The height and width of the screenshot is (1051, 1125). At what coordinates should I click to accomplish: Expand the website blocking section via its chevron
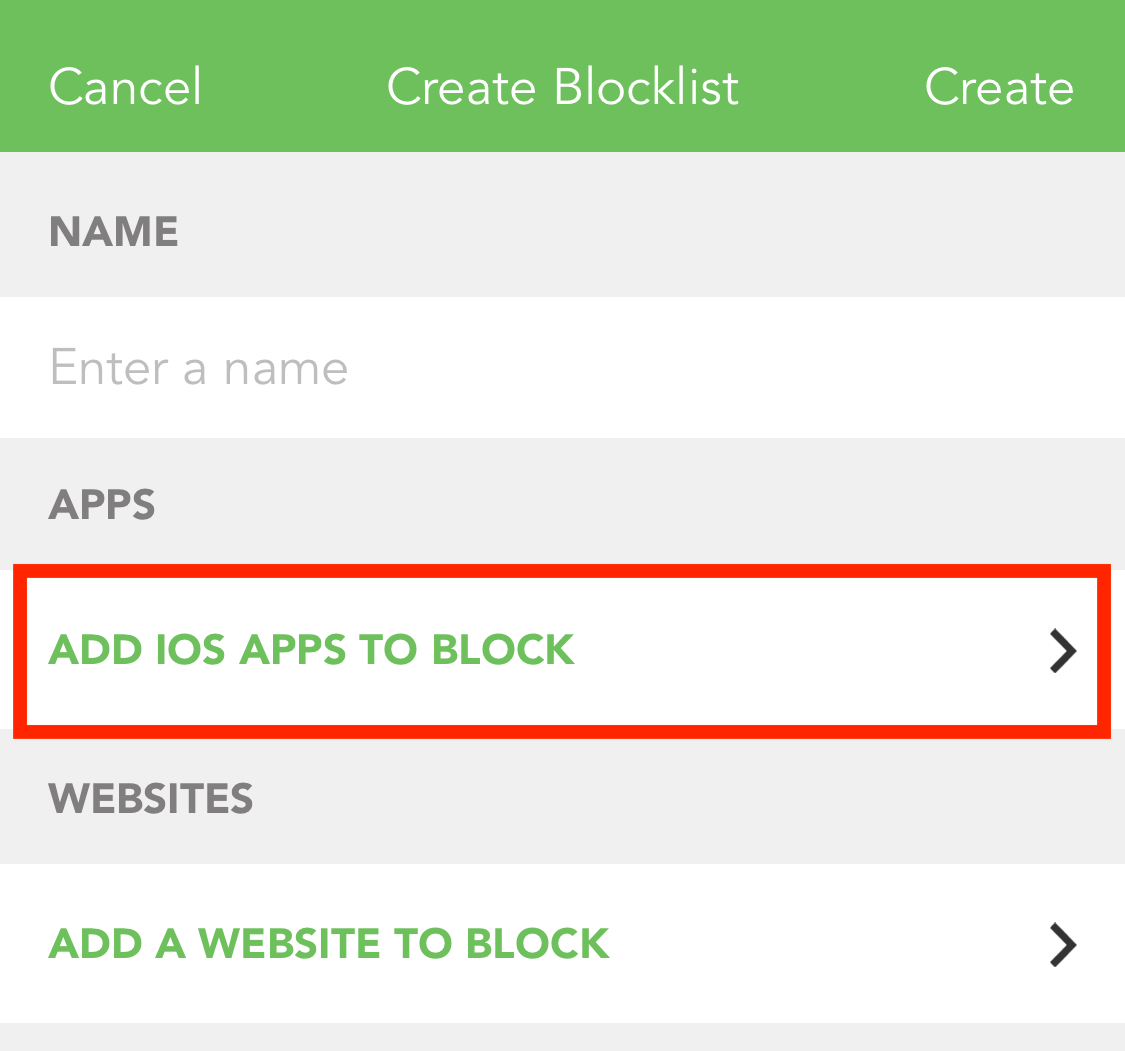pos(1064,944)
